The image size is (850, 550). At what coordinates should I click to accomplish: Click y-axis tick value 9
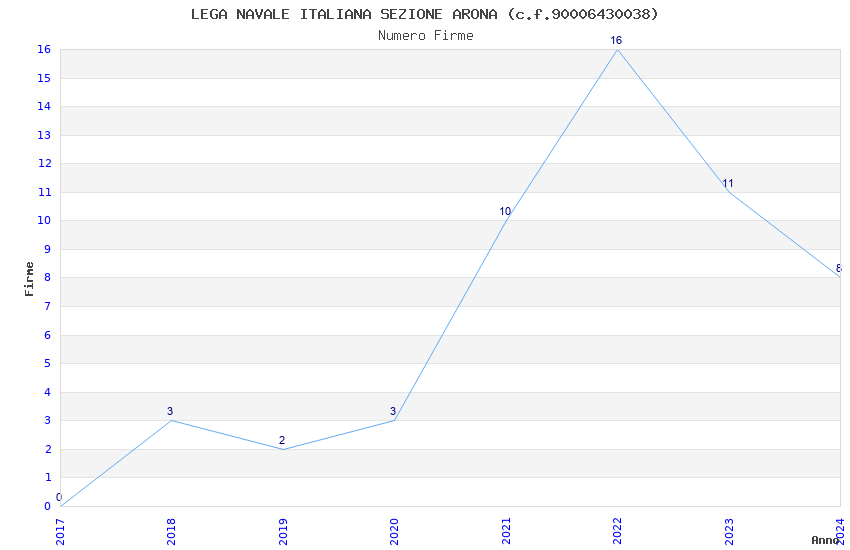48,250
